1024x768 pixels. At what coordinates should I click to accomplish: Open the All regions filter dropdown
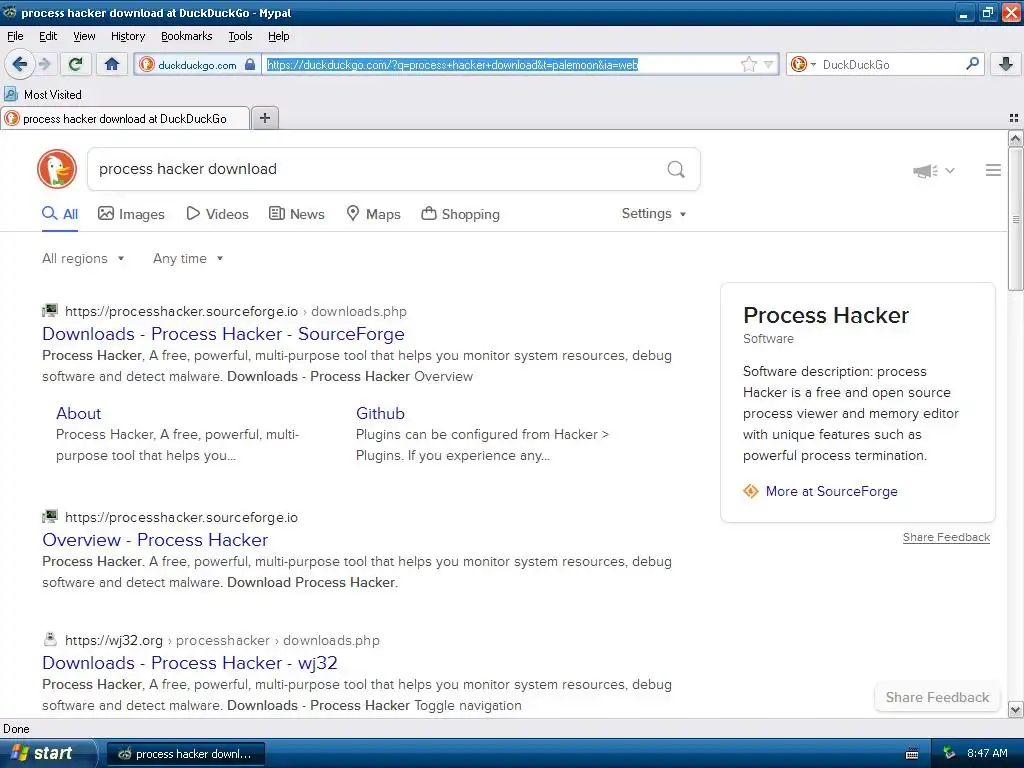click(x=83, y=259)
